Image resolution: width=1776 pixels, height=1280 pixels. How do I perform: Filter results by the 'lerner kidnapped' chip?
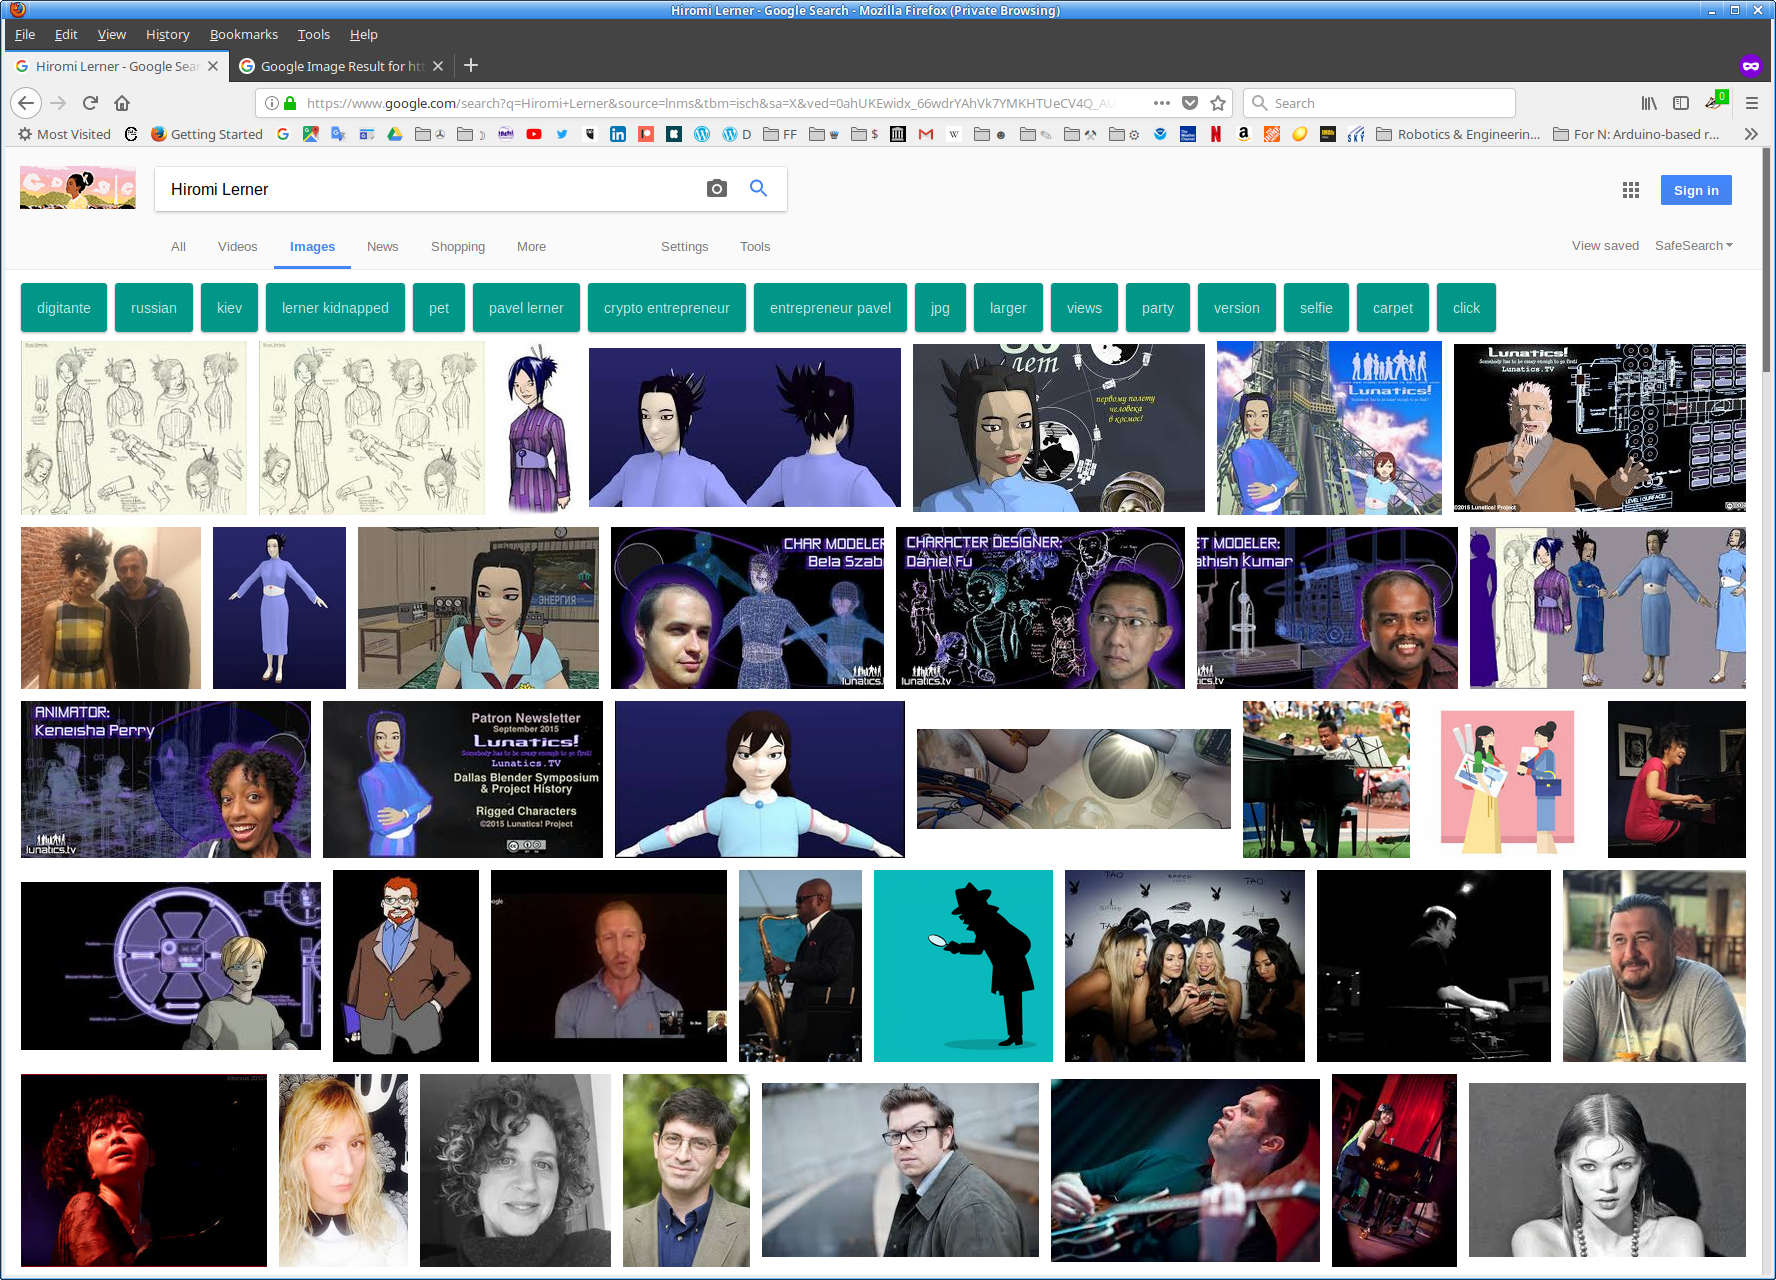335,308
